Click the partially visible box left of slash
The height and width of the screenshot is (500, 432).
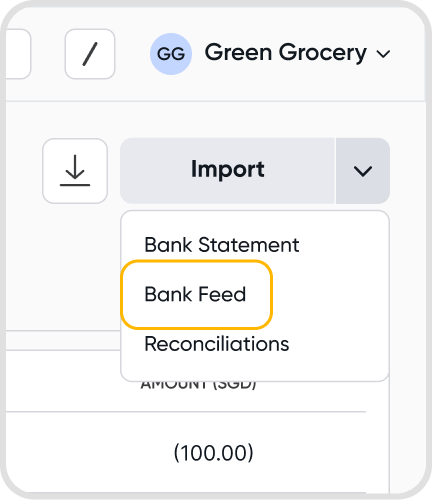coord(18,54)
